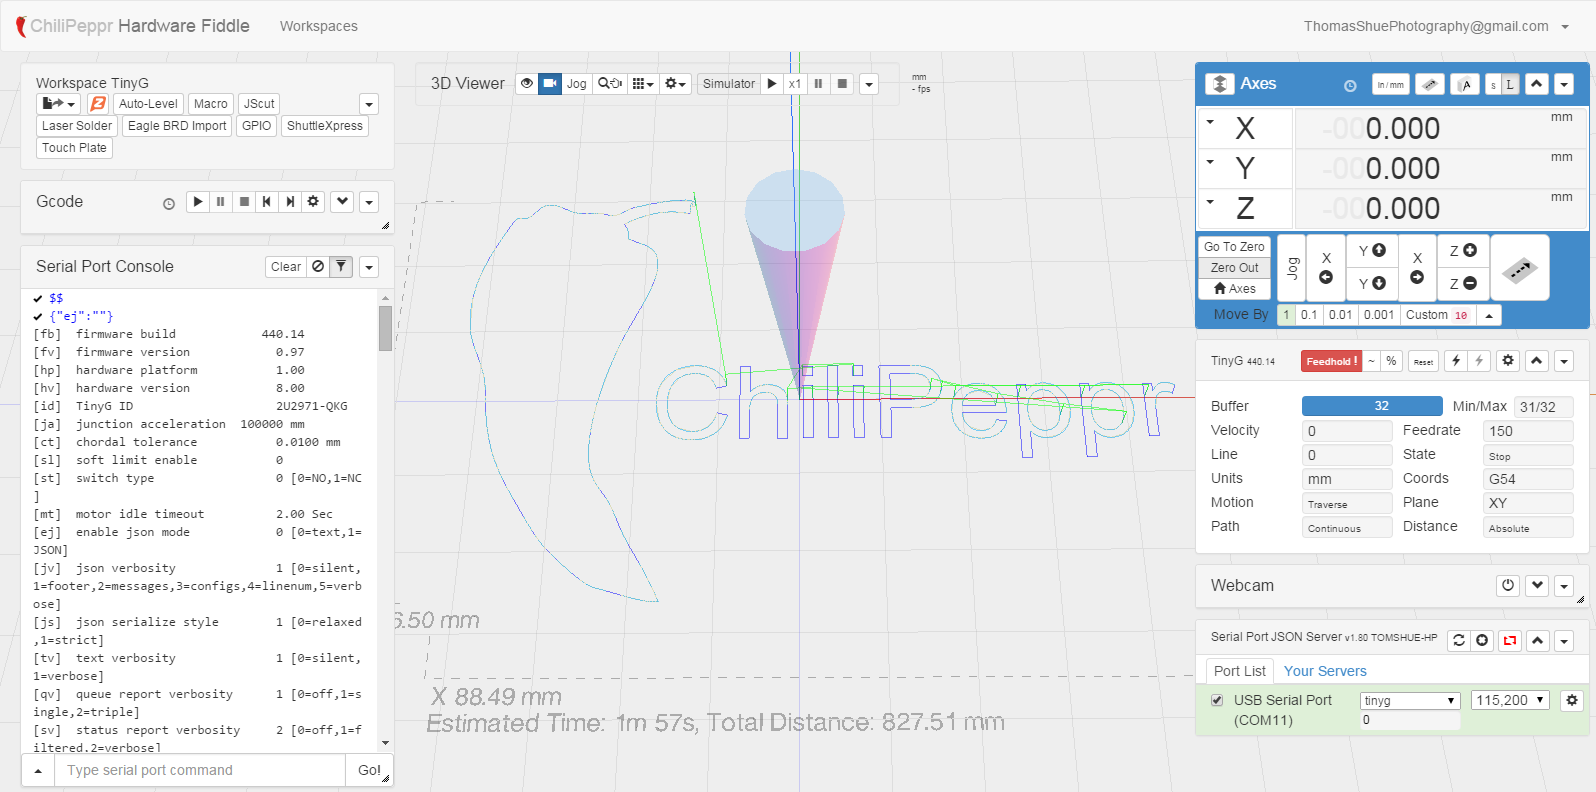Expand the command history caret beside input
This screenshot has height=792, width=1596.
point(38,770)
